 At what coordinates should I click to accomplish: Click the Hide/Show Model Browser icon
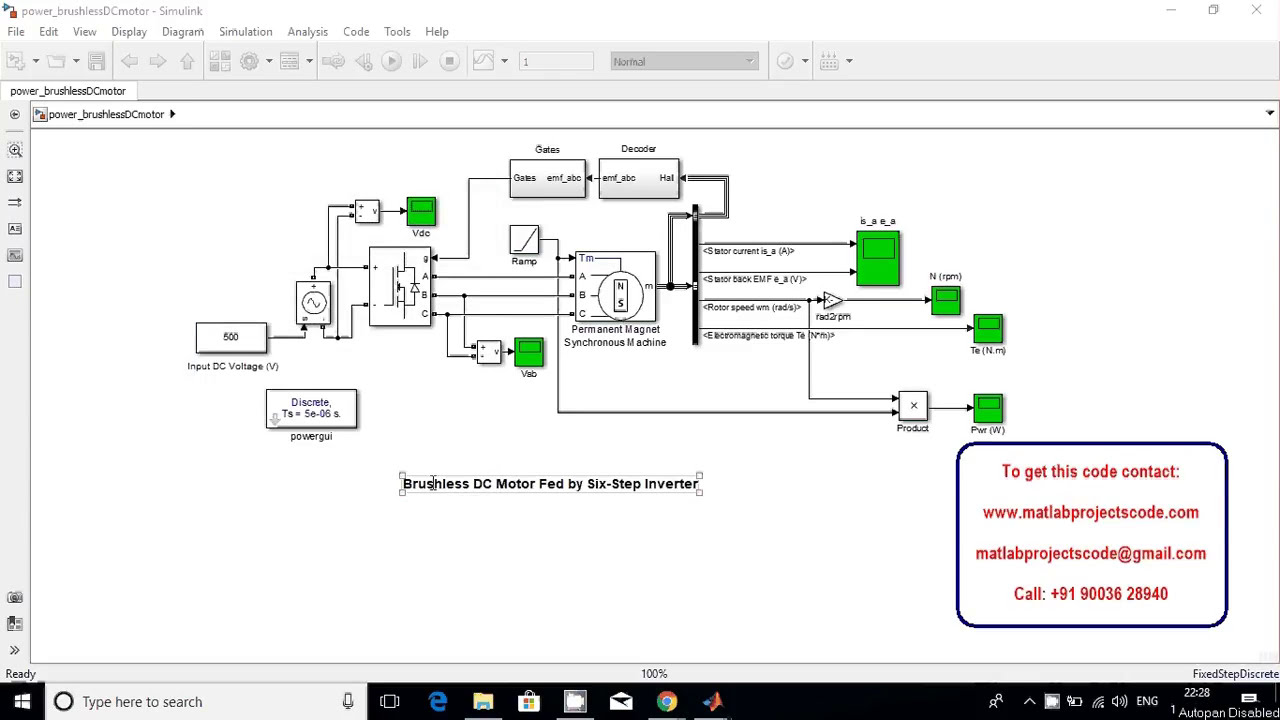[x=15, y=114]
